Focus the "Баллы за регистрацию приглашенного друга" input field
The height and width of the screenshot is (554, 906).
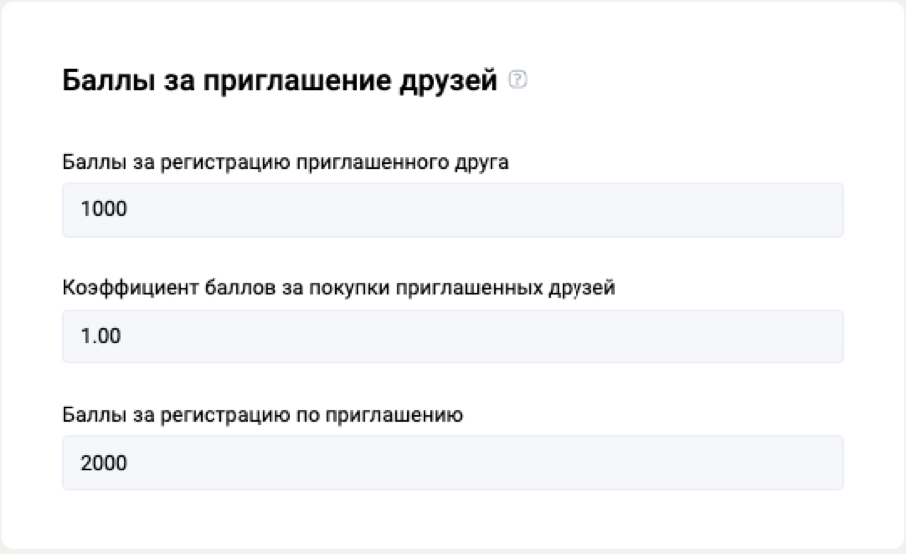pyautogui.click(x=452, y=210)
